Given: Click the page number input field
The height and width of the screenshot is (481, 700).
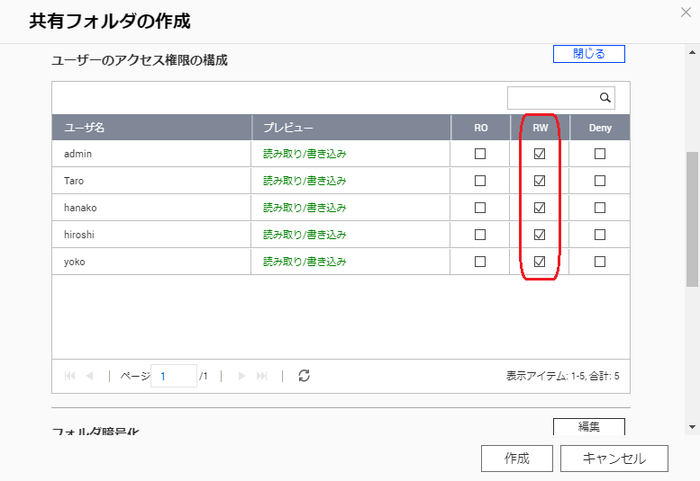Looking at the screenshot, I should pos(174,376).
